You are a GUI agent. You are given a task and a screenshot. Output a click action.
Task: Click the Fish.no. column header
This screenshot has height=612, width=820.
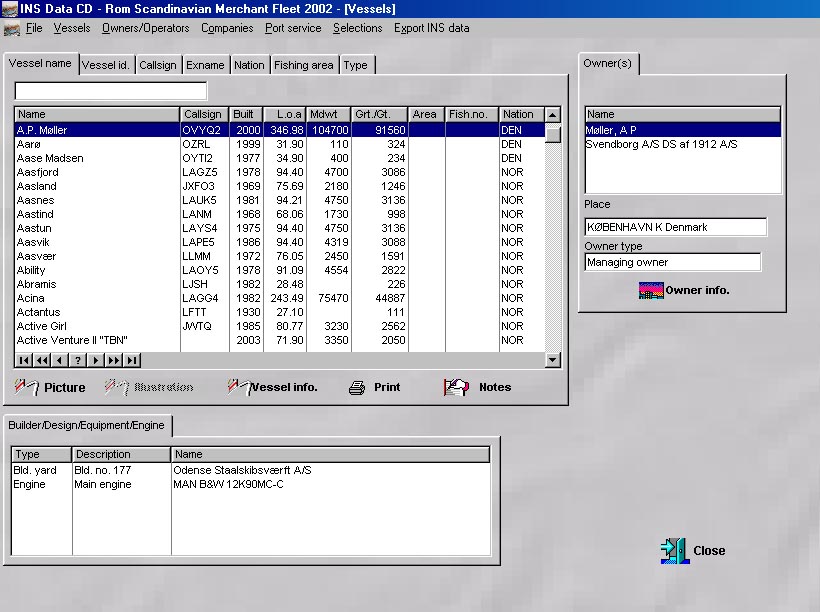click(472, 114)
